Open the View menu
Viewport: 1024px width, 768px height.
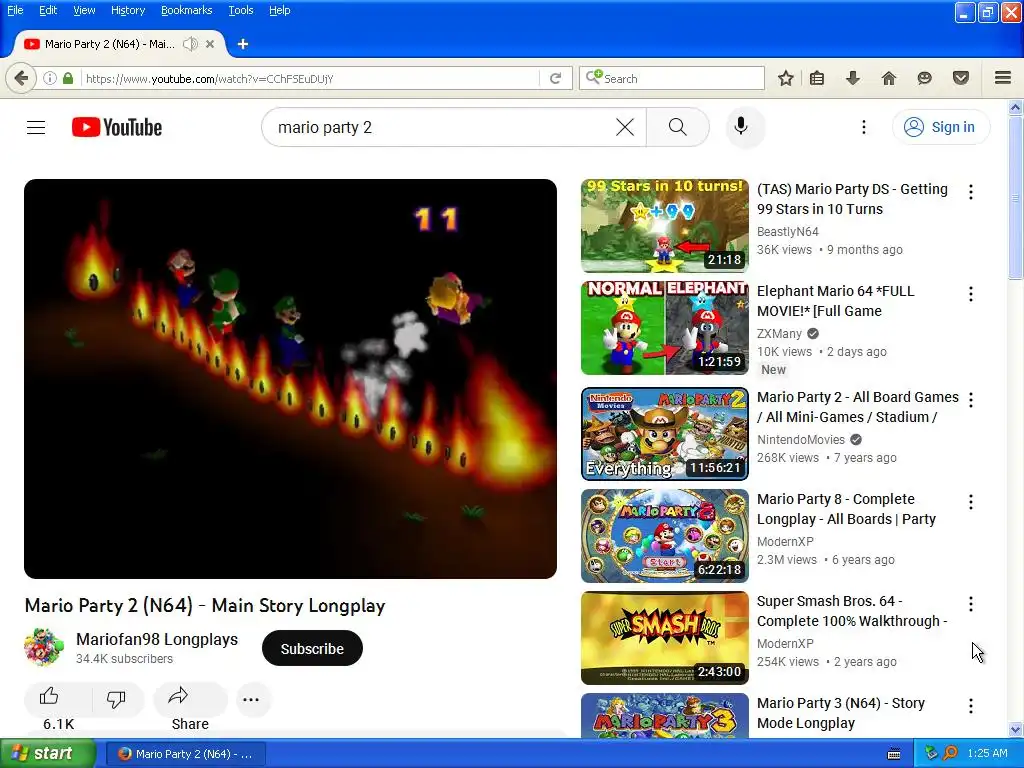coord(84,10)
